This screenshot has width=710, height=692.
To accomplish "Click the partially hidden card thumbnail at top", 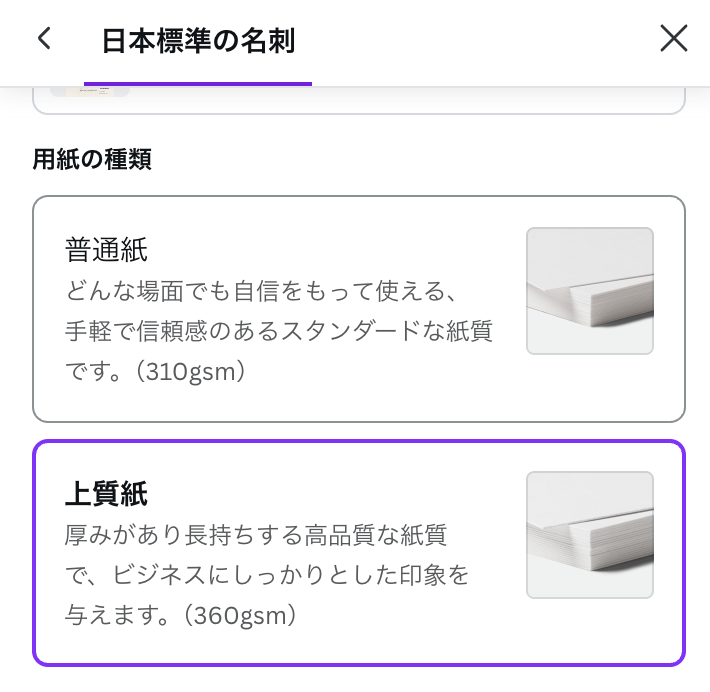I will [x=90, y=91].
